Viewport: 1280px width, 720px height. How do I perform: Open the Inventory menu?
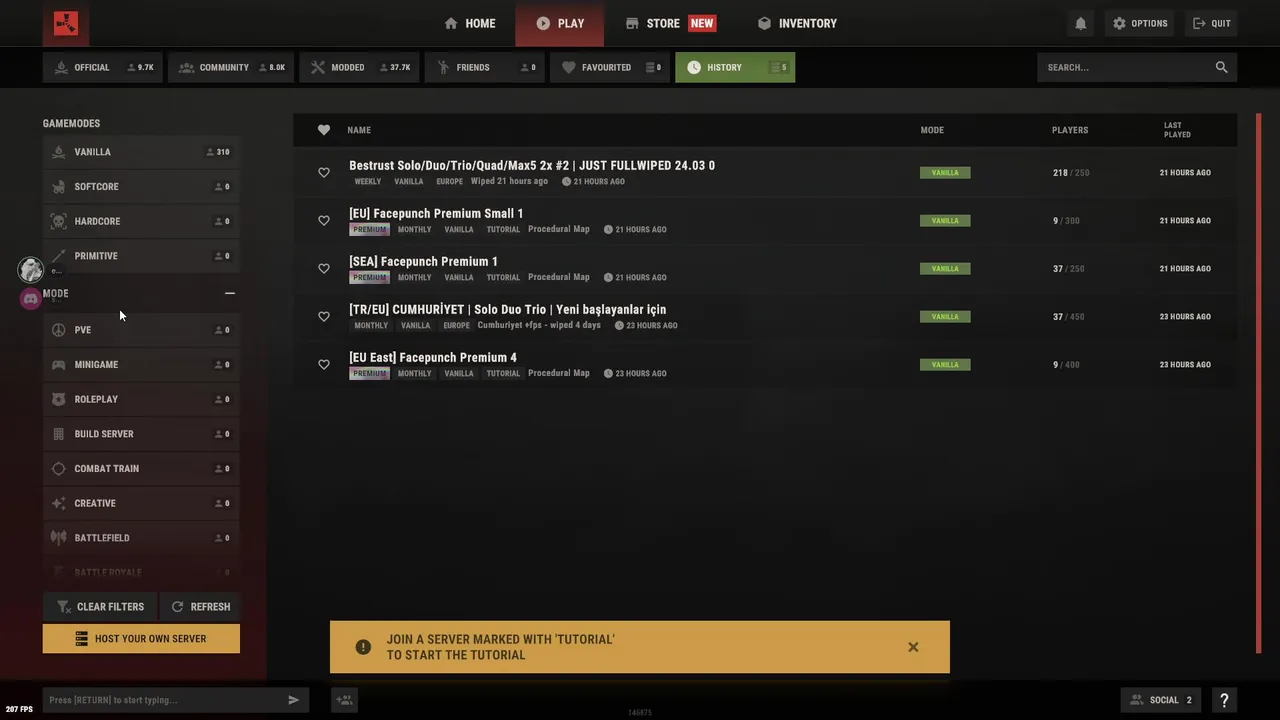[797, 23]
